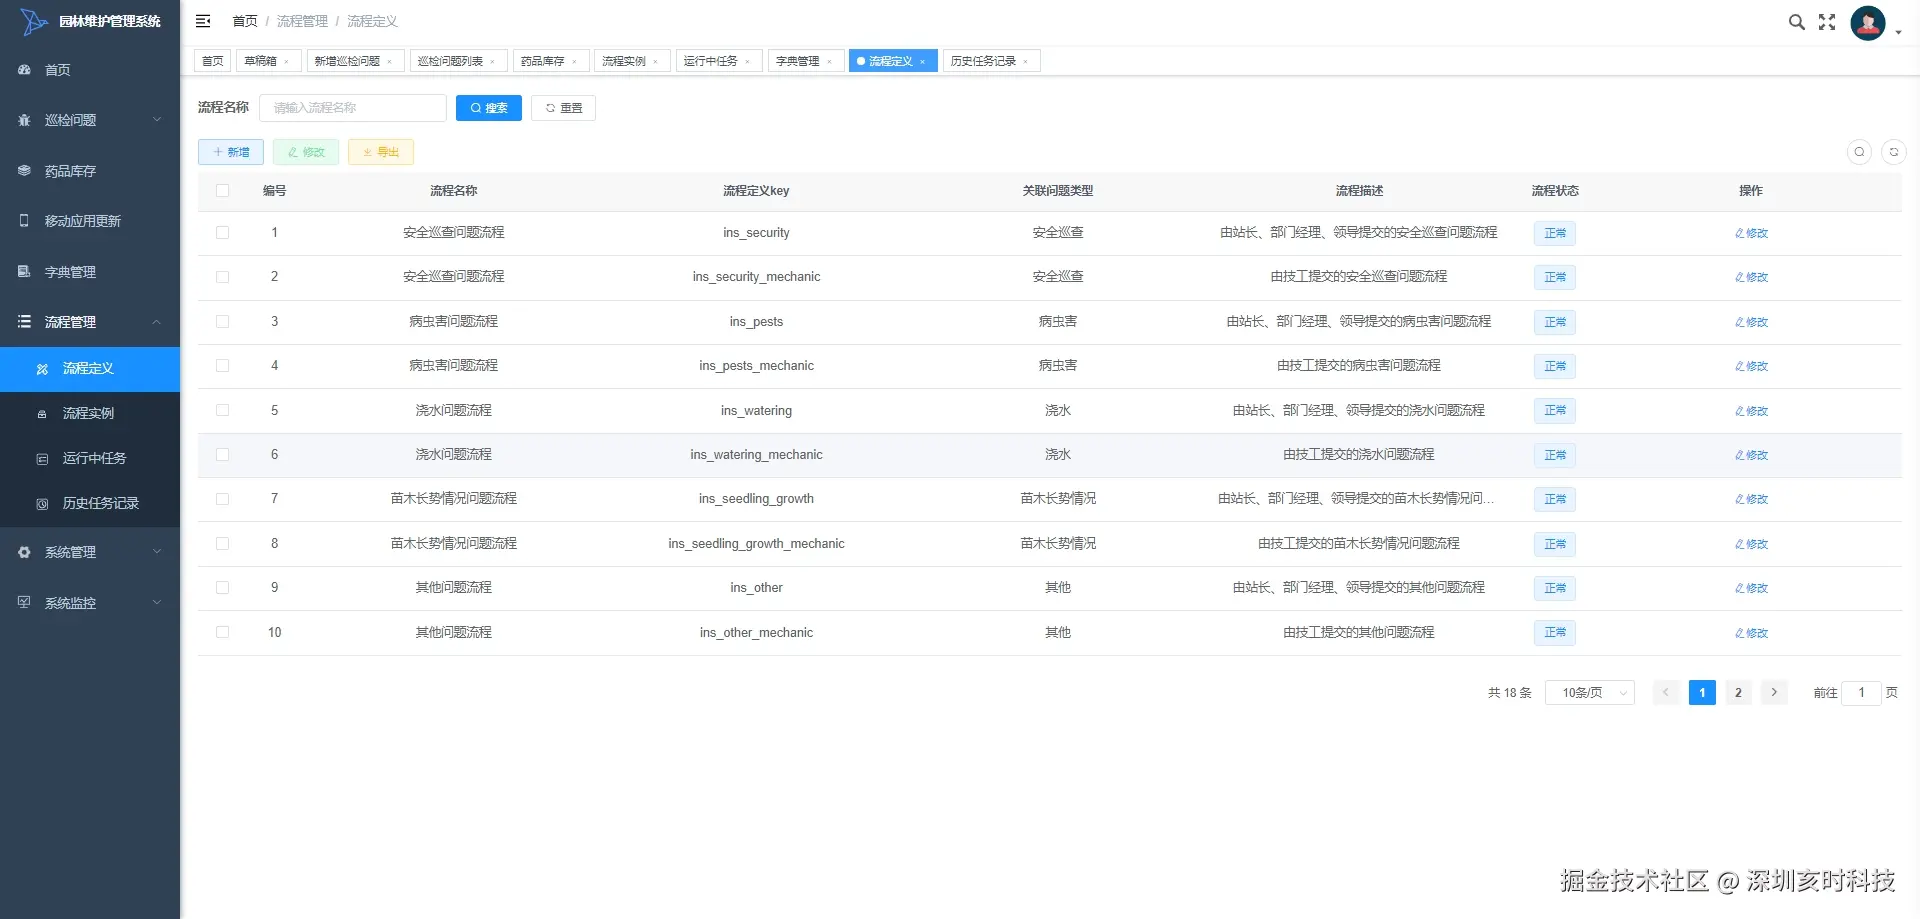
Task: Click the 前往 page number input
Action: point(1861,692)
